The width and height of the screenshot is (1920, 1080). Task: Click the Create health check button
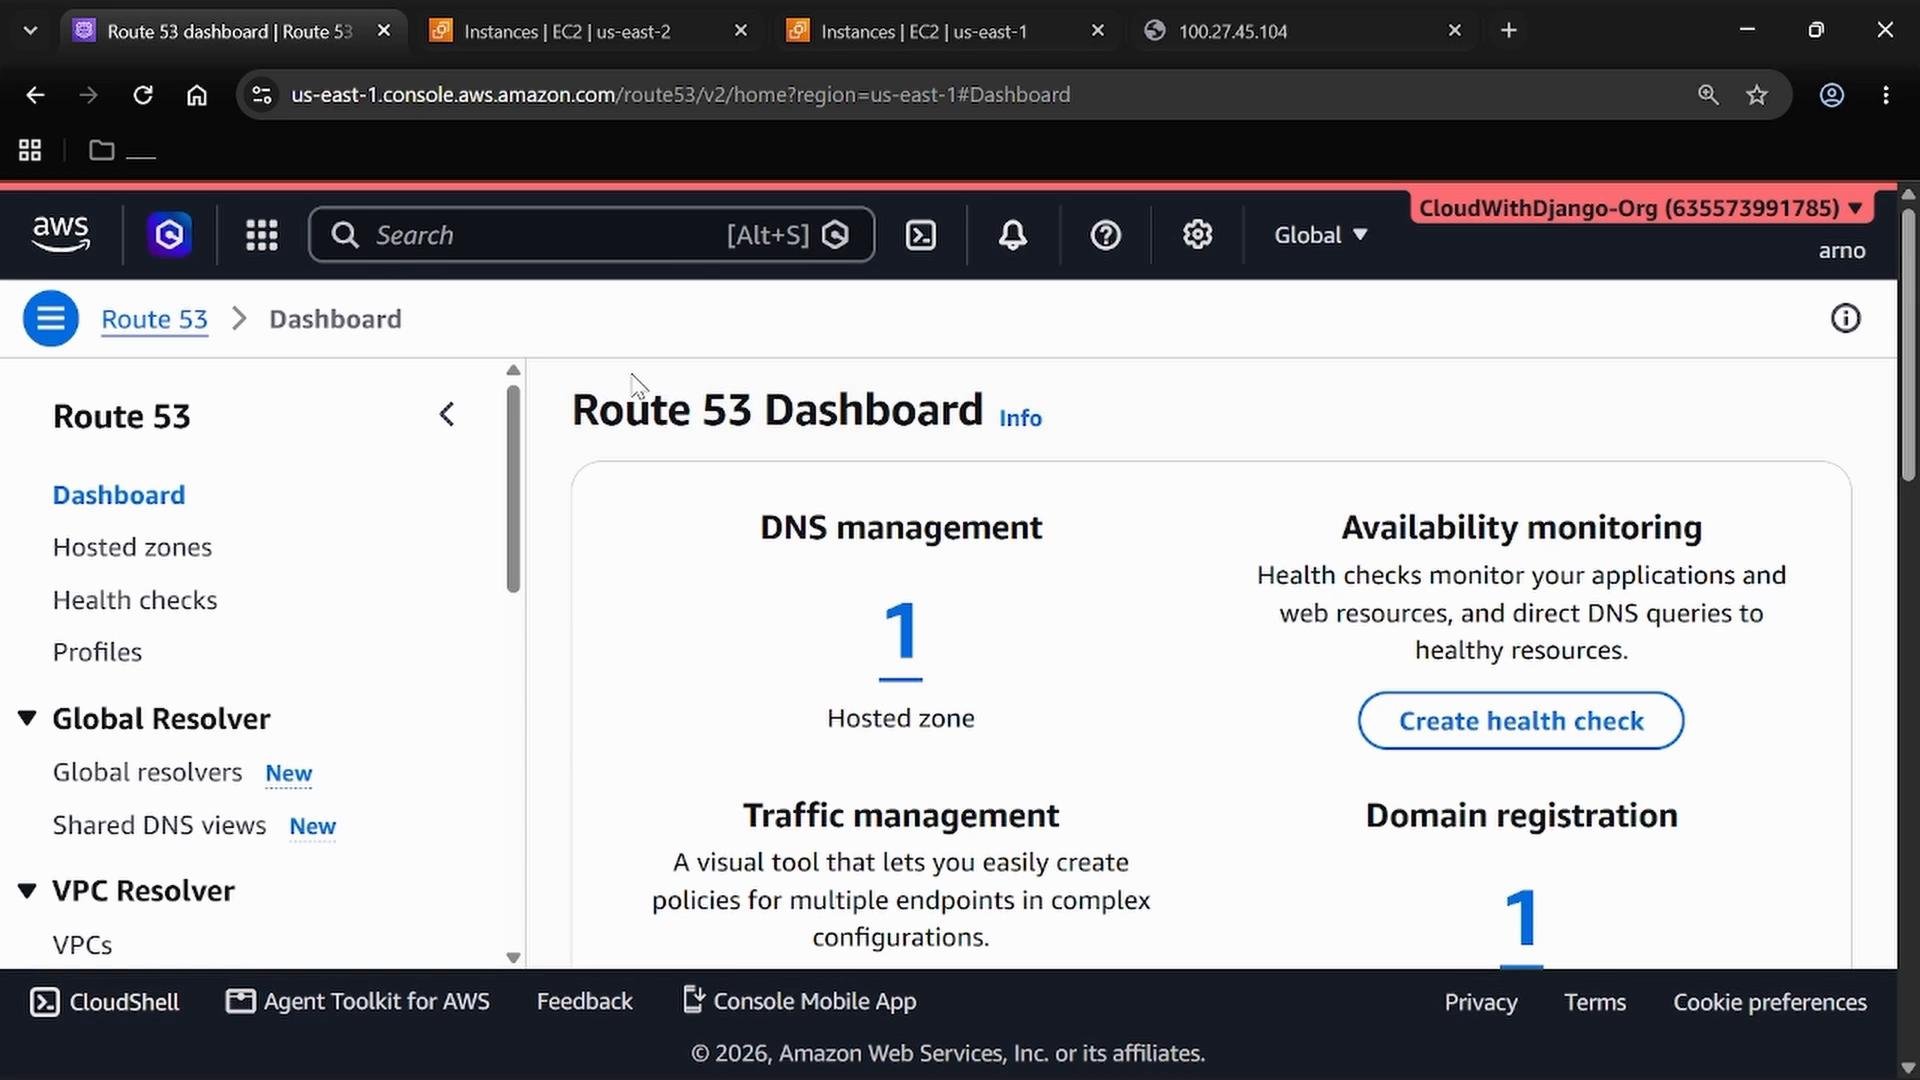tap(1520, 720)
